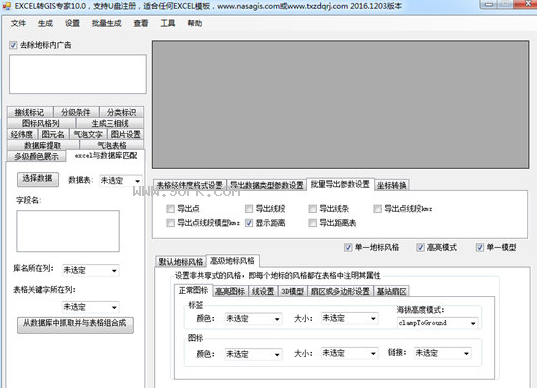Click the 字段名 list box
Viewport: 537px width, 388px height.
(68, 231)
